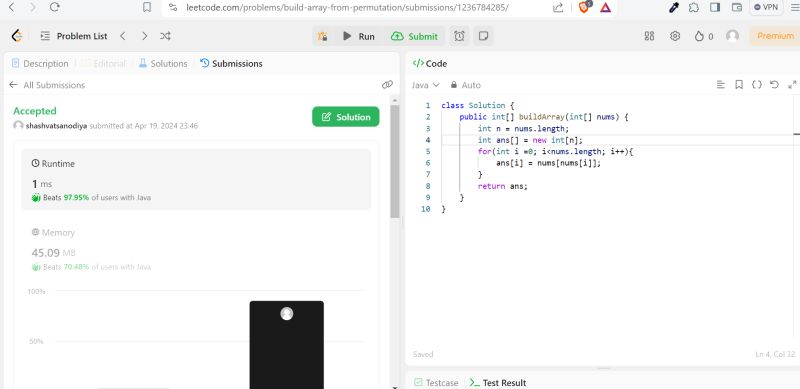Reset code with the undo arrow icon
800x389 pixels.
(x=774, y=85)
